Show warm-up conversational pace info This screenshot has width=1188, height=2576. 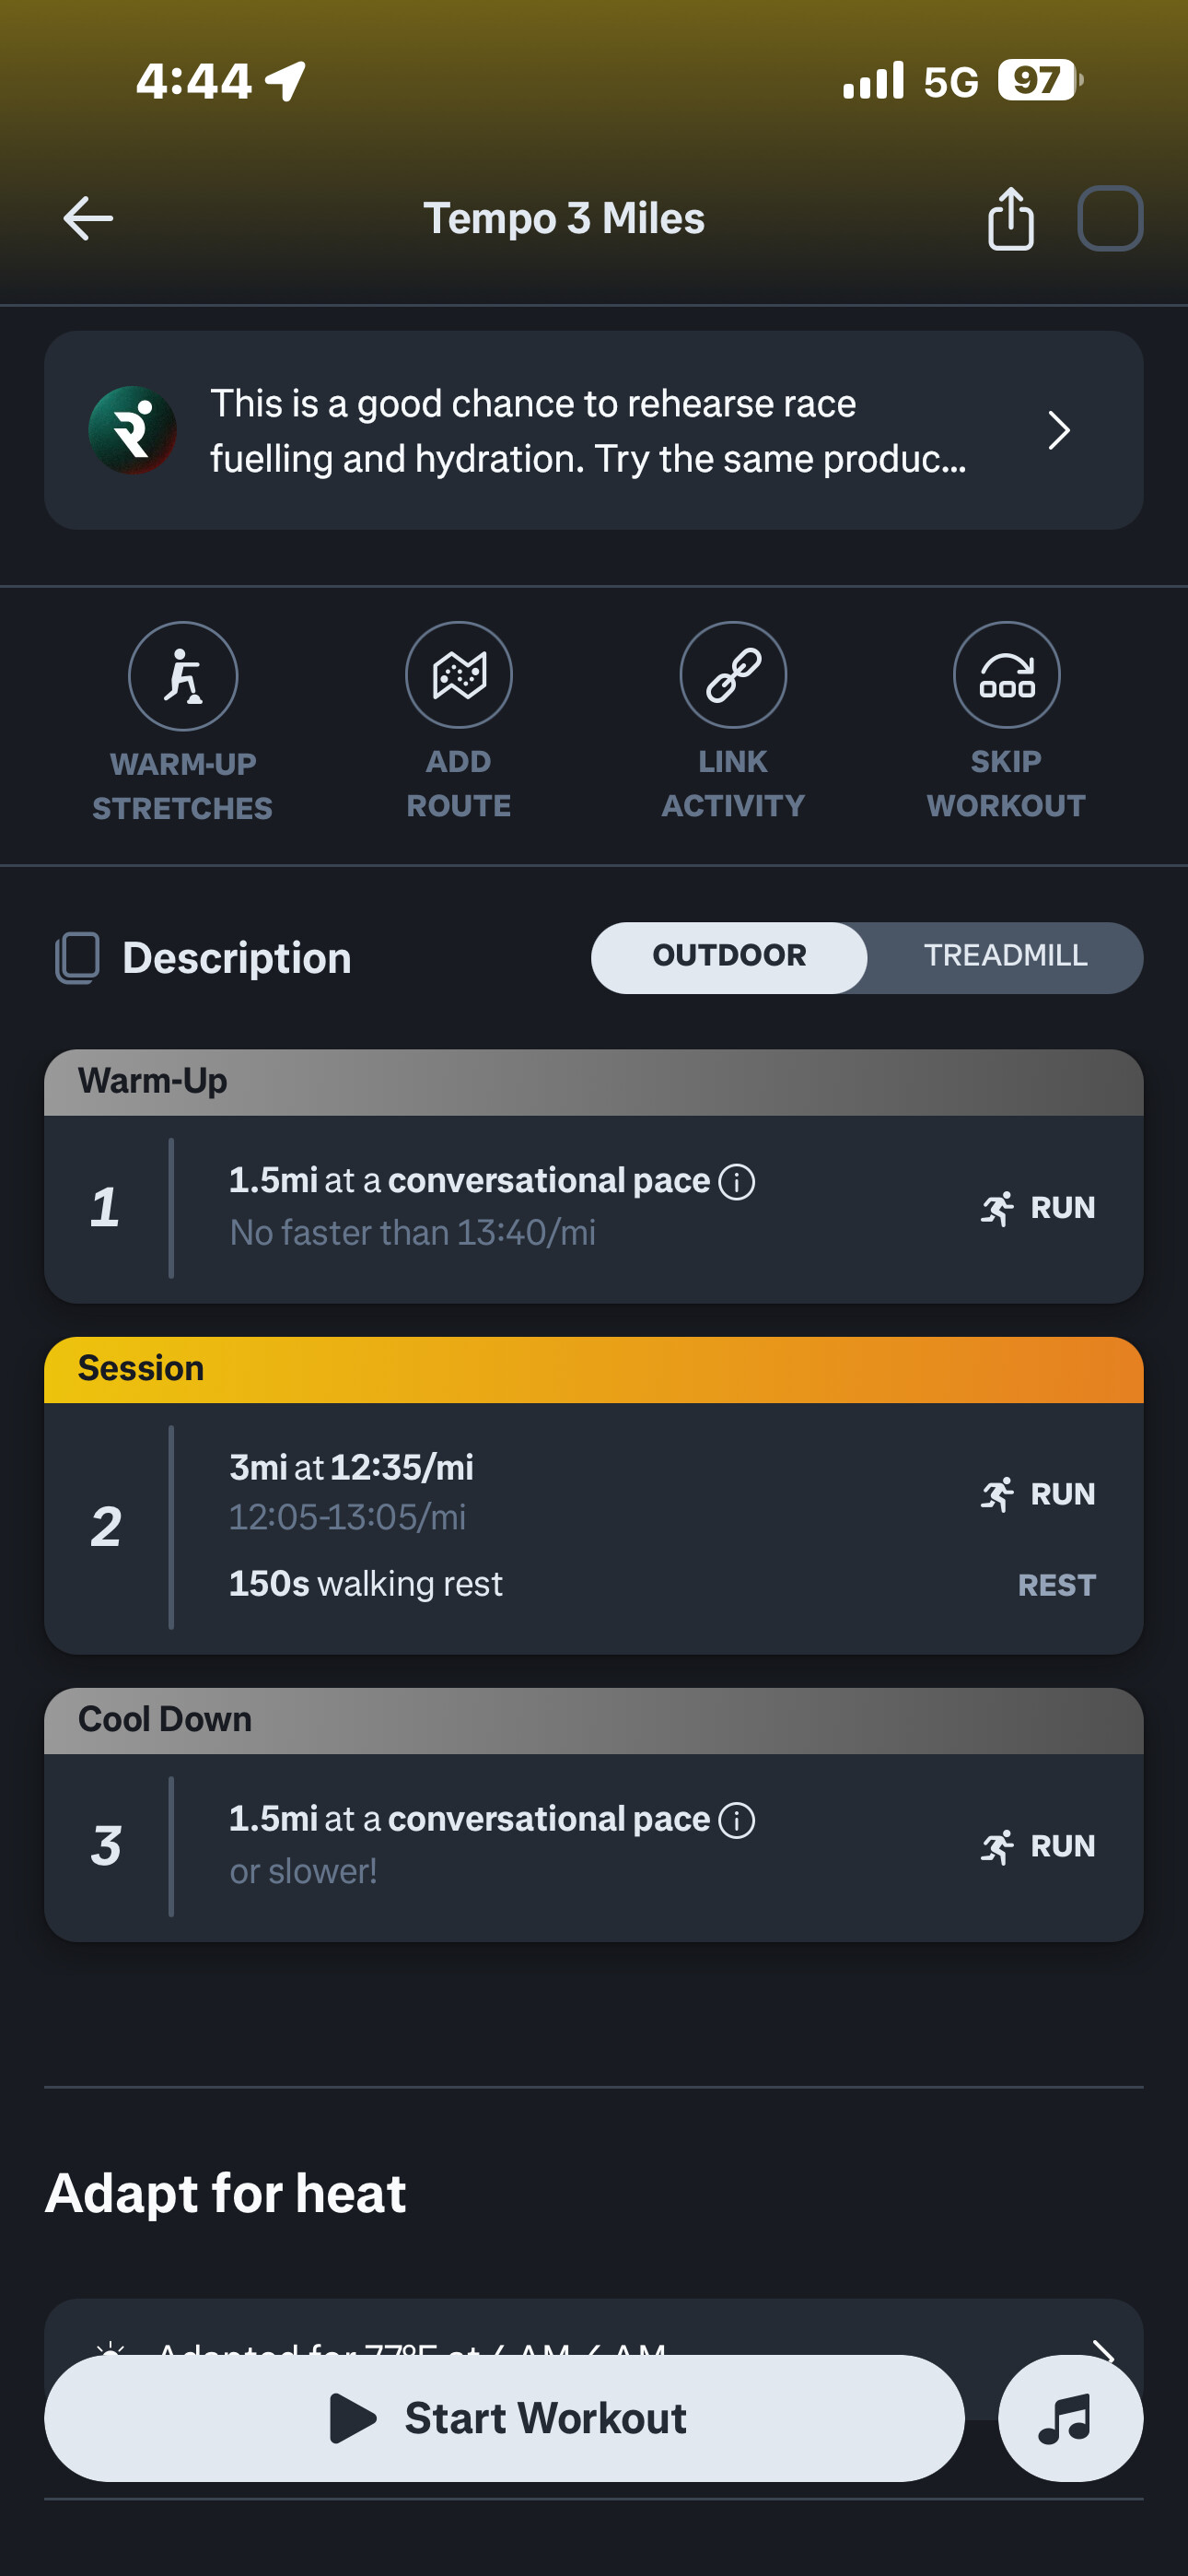pyautogui.click(x=737, y=1182)
